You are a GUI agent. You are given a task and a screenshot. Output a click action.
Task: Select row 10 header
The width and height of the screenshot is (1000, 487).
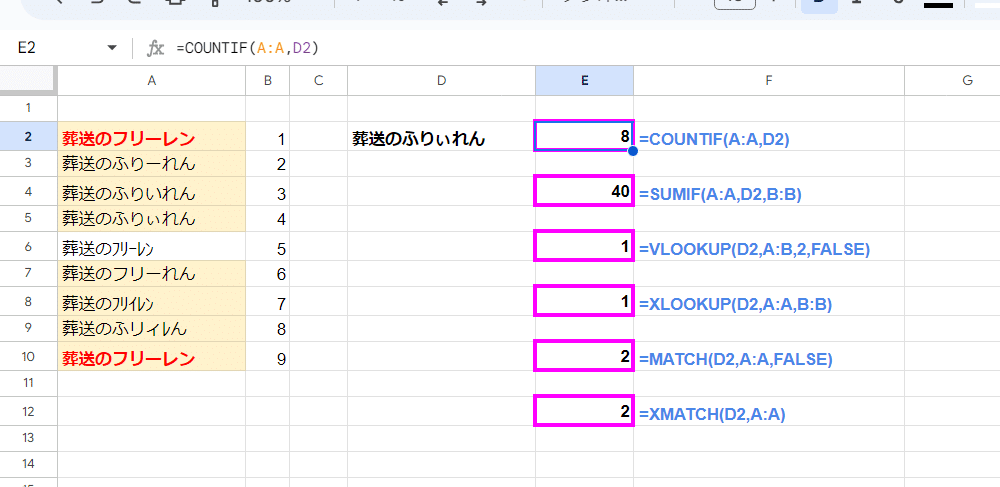tap(29, 356)
